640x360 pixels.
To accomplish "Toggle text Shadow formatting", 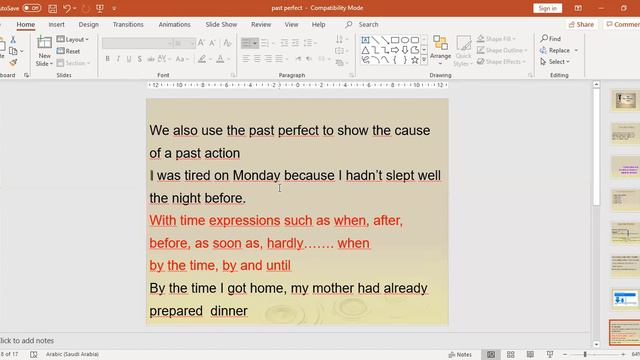I will [140, 59].
